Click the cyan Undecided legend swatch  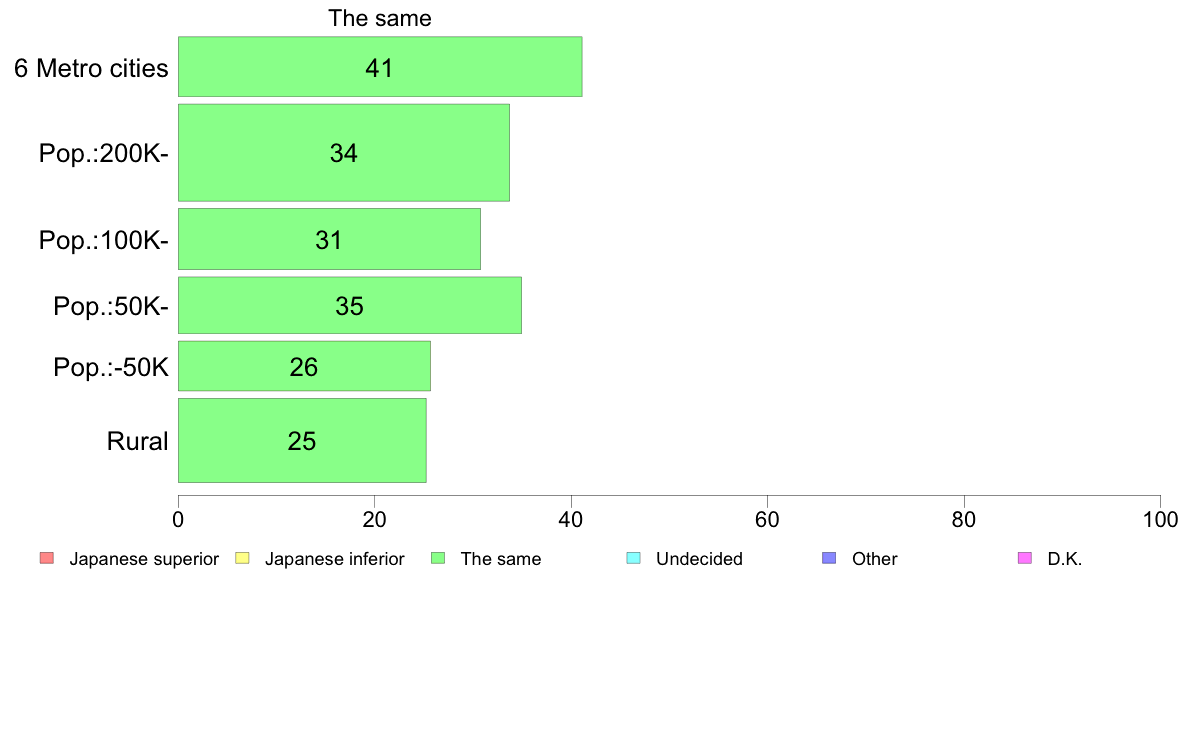pyautogui.click(x=633, y=559)
